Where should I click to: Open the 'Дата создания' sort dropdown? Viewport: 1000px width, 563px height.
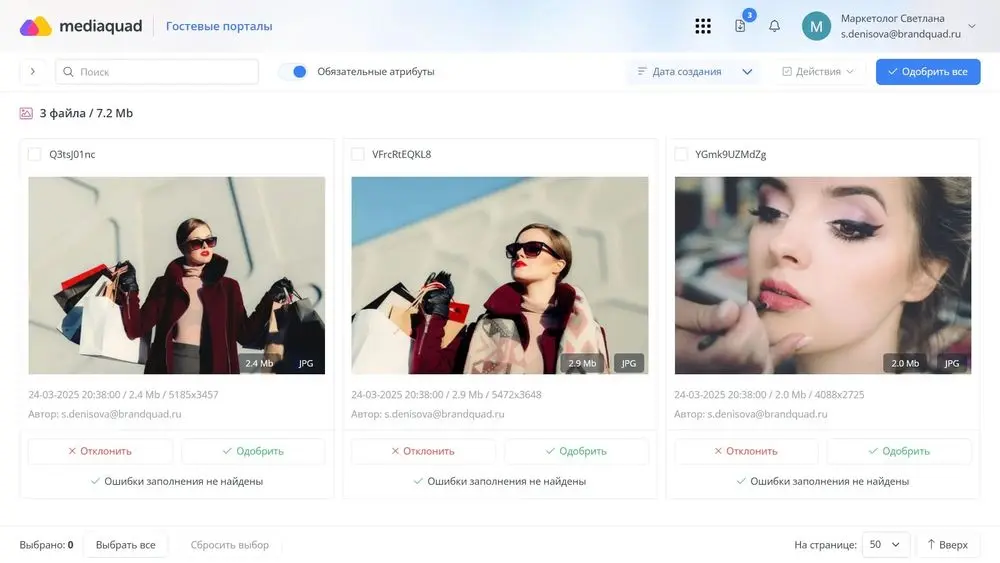click(695, 71)
